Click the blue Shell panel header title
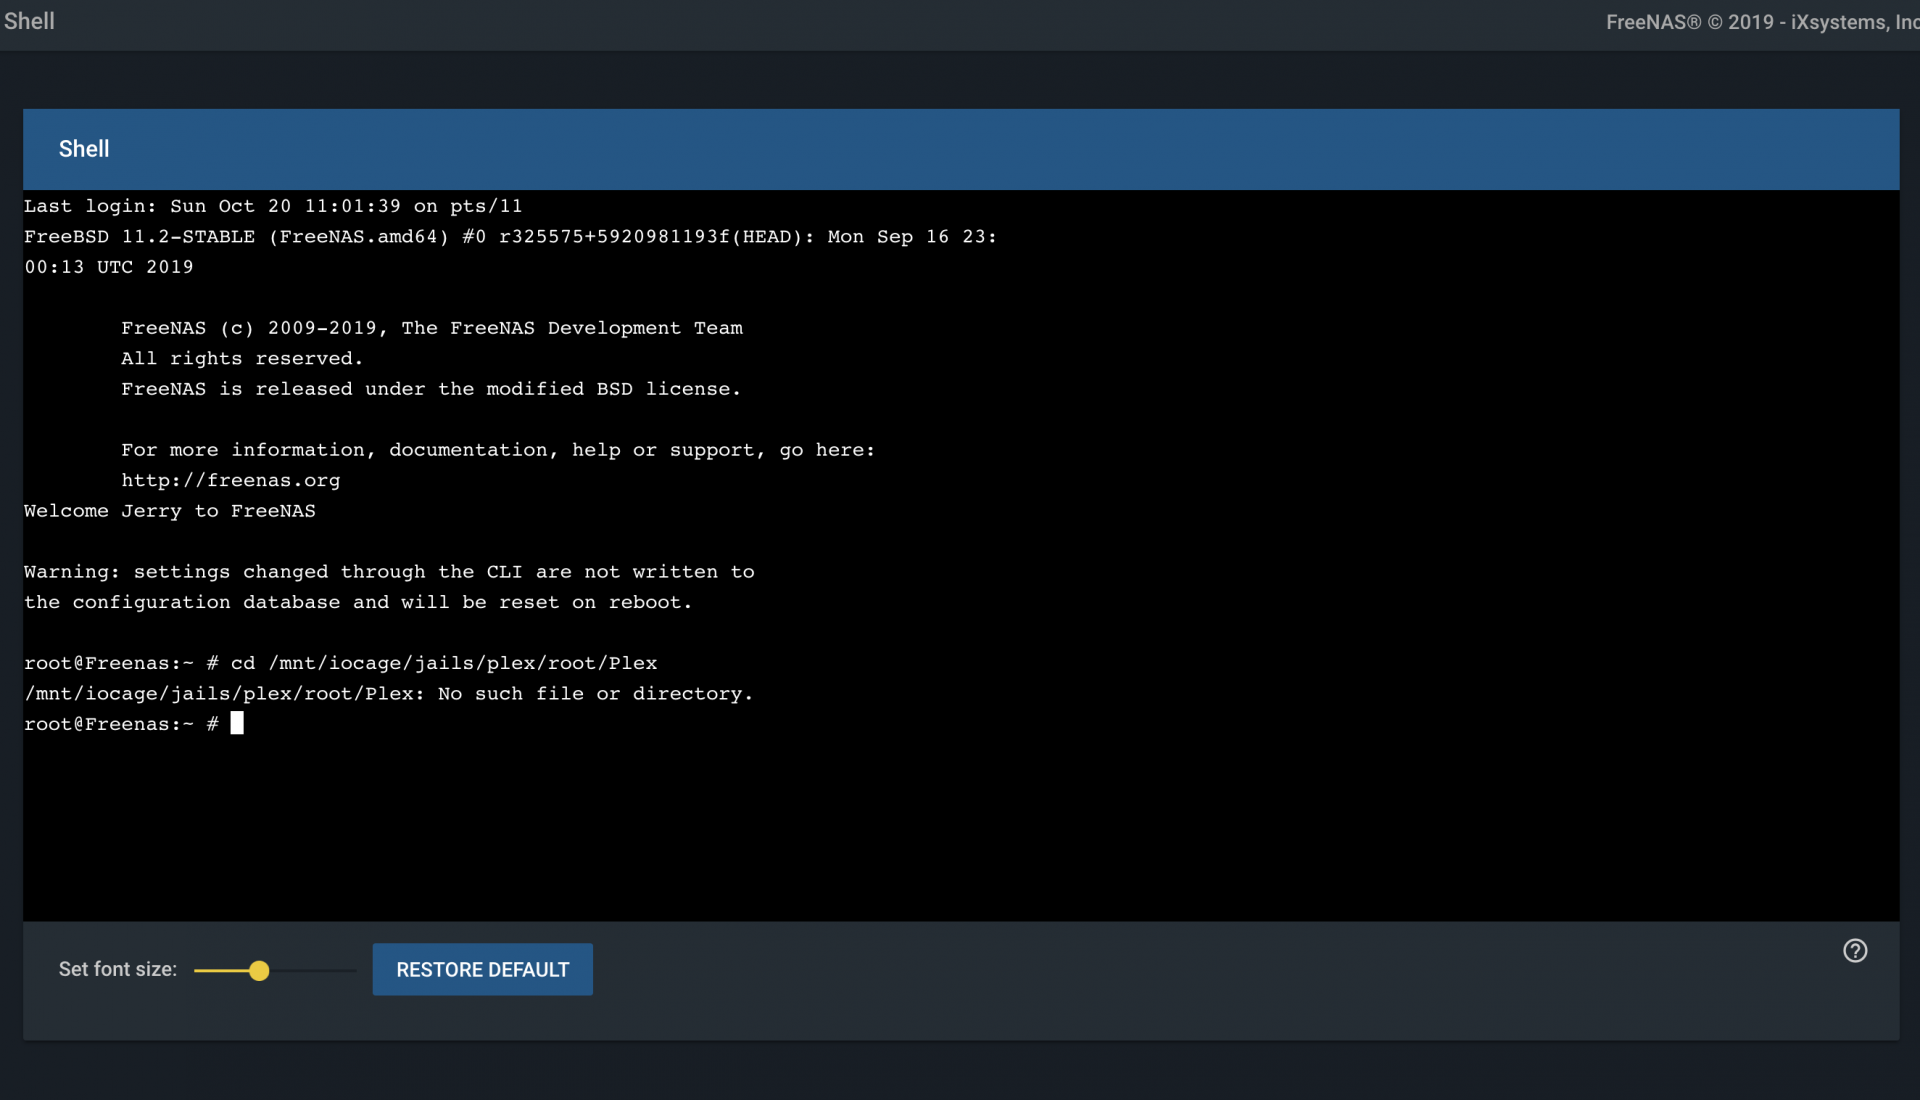The height and width of the screenshot is (1100, 1920). pyautogui.click(x=84, y=149)
